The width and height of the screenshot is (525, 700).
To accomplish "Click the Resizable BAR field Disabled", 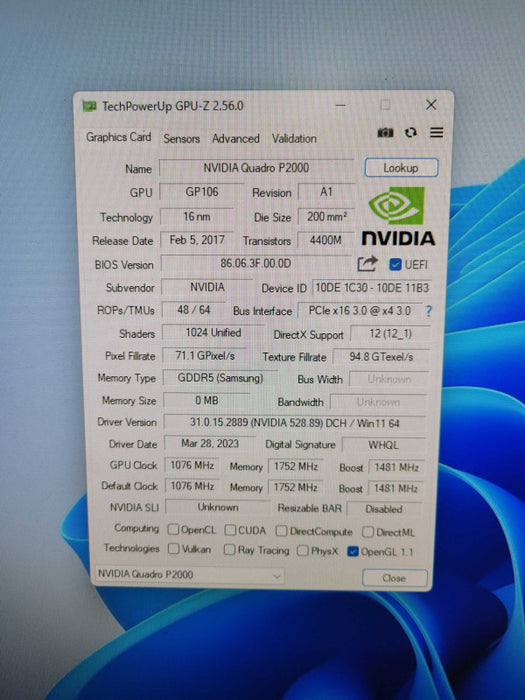I will pos(384,509).
